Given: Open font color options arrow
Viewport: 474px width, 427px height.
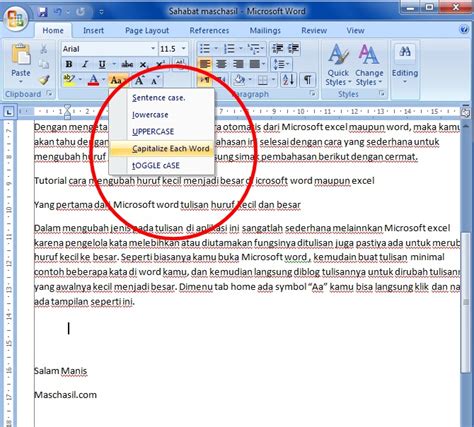Looking at the screenshot, I should pyautogui.click(x=104, y=80).
